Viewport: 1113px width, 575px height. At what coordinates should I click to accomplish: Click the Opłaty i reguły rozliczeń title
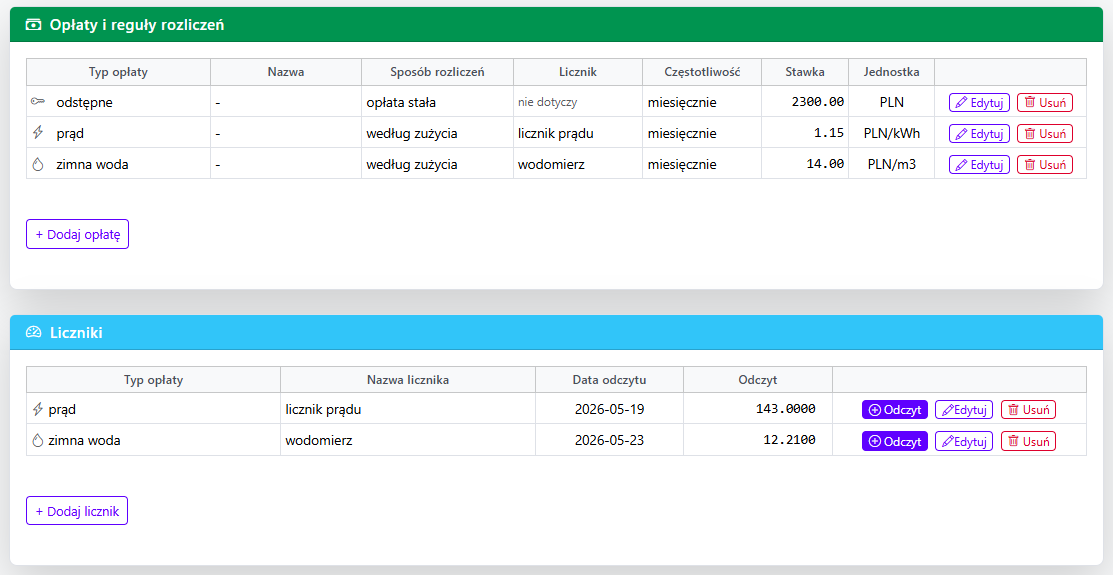[137, 25]
